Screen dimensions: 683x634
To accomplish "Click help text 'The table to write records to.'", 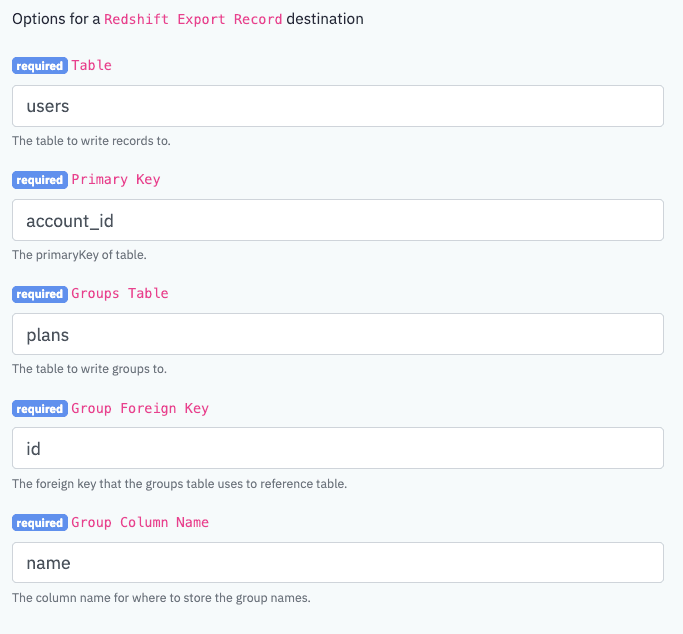I will click(91, 141).
